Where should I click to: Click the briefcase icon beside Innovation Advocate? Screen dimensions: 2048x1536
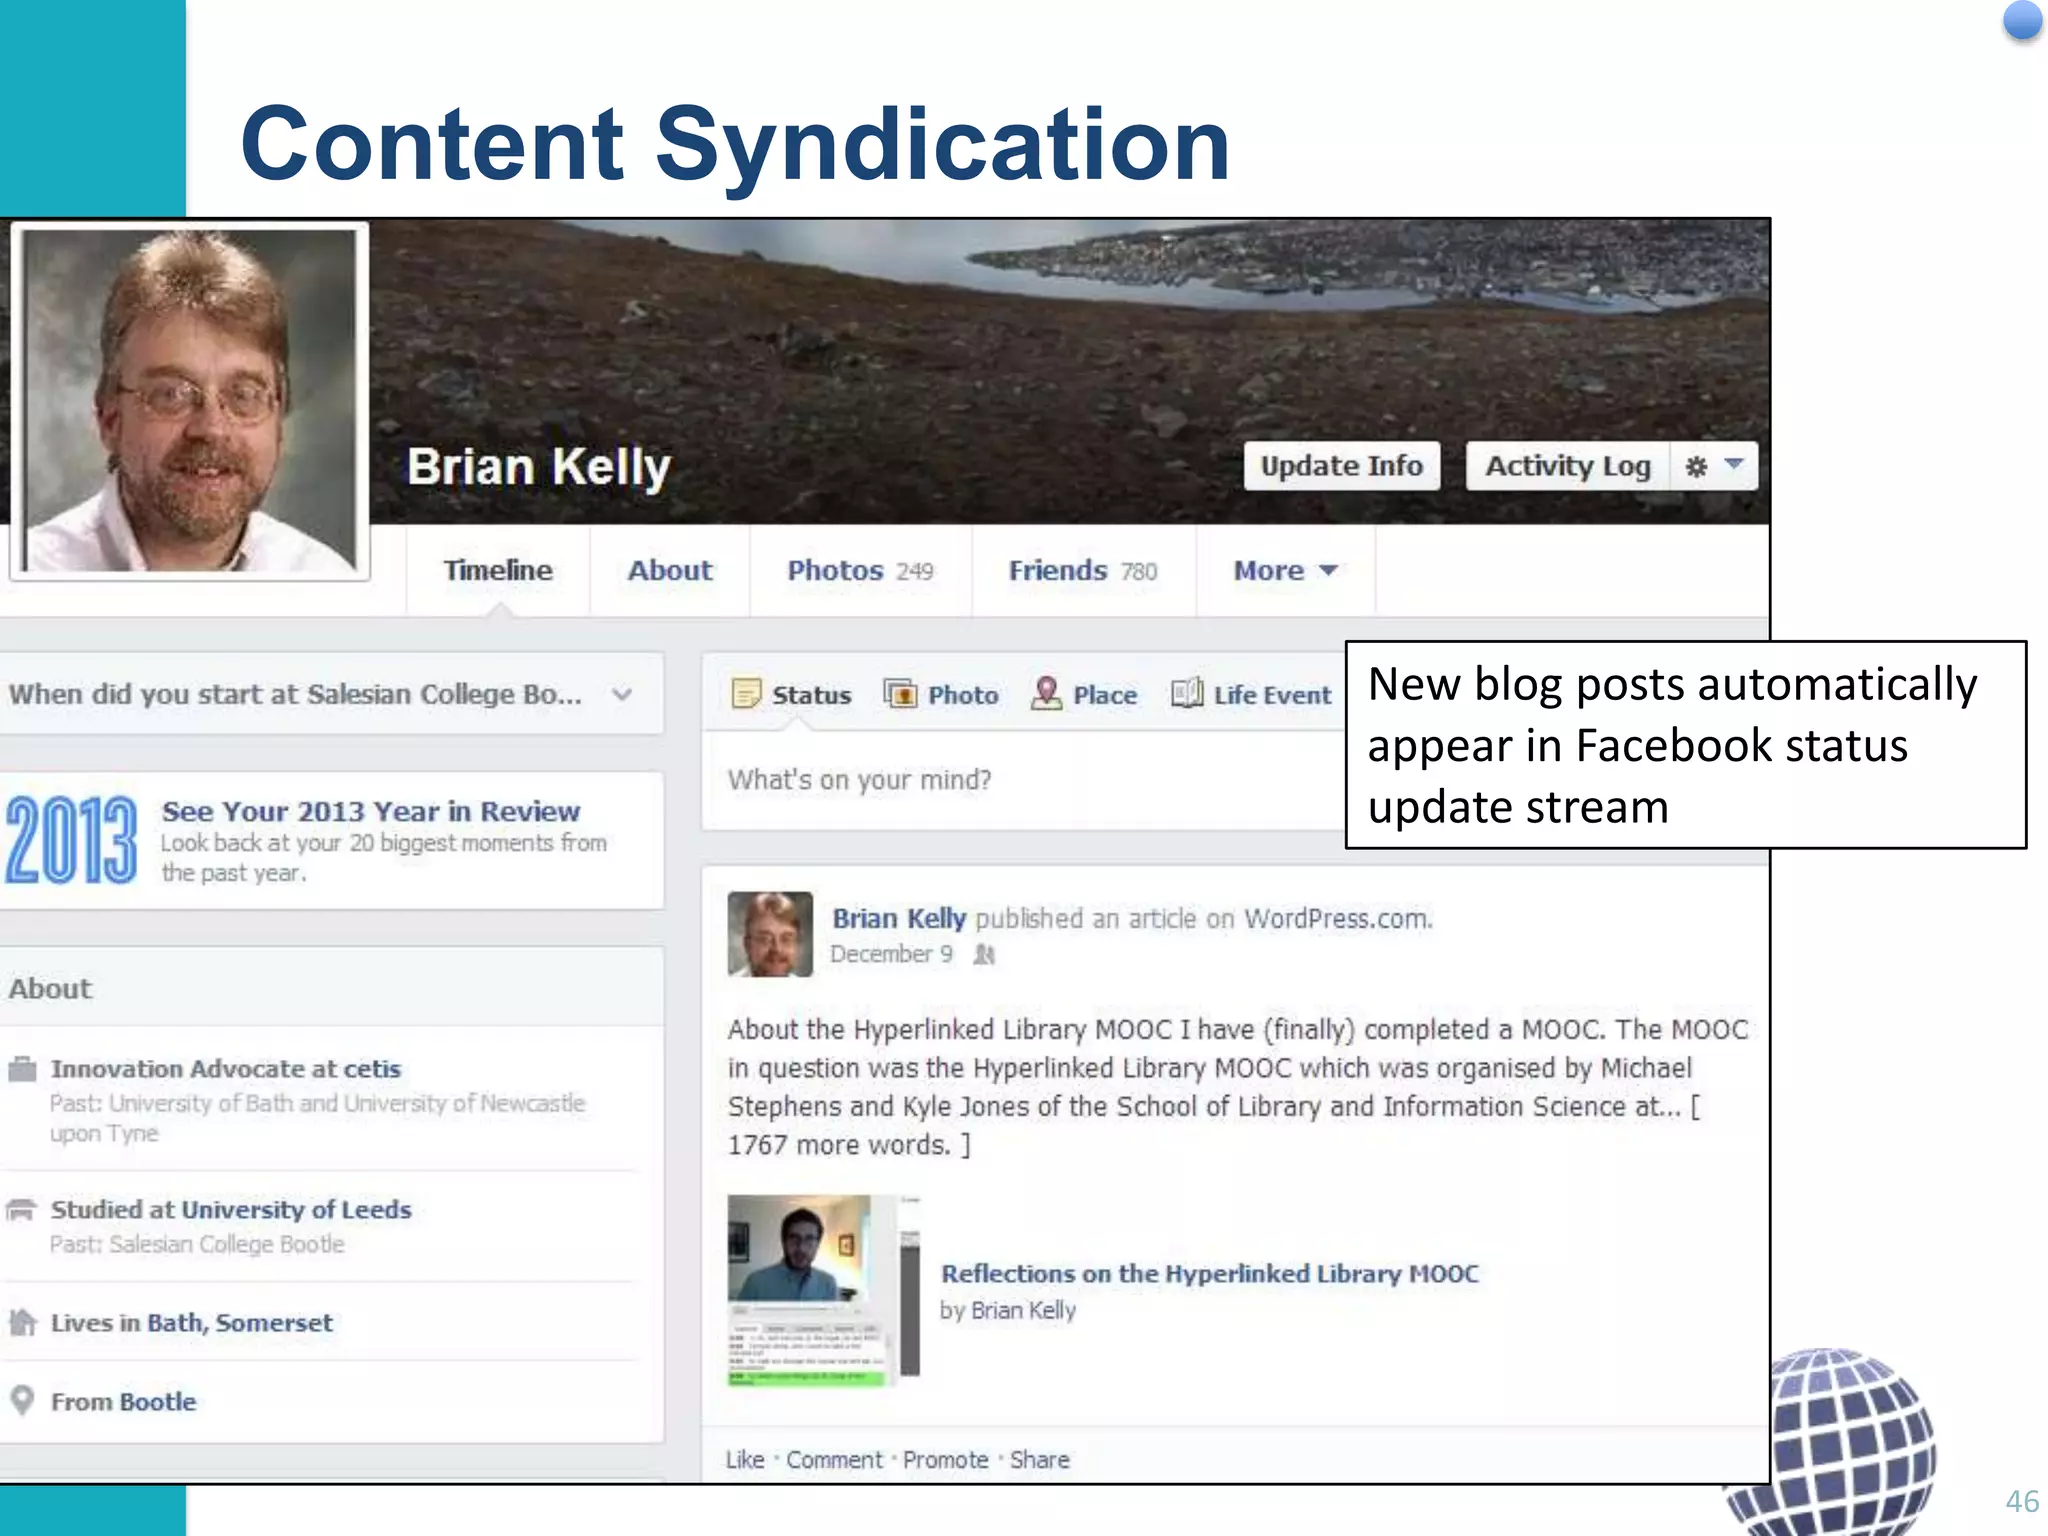coord(22,1069)
